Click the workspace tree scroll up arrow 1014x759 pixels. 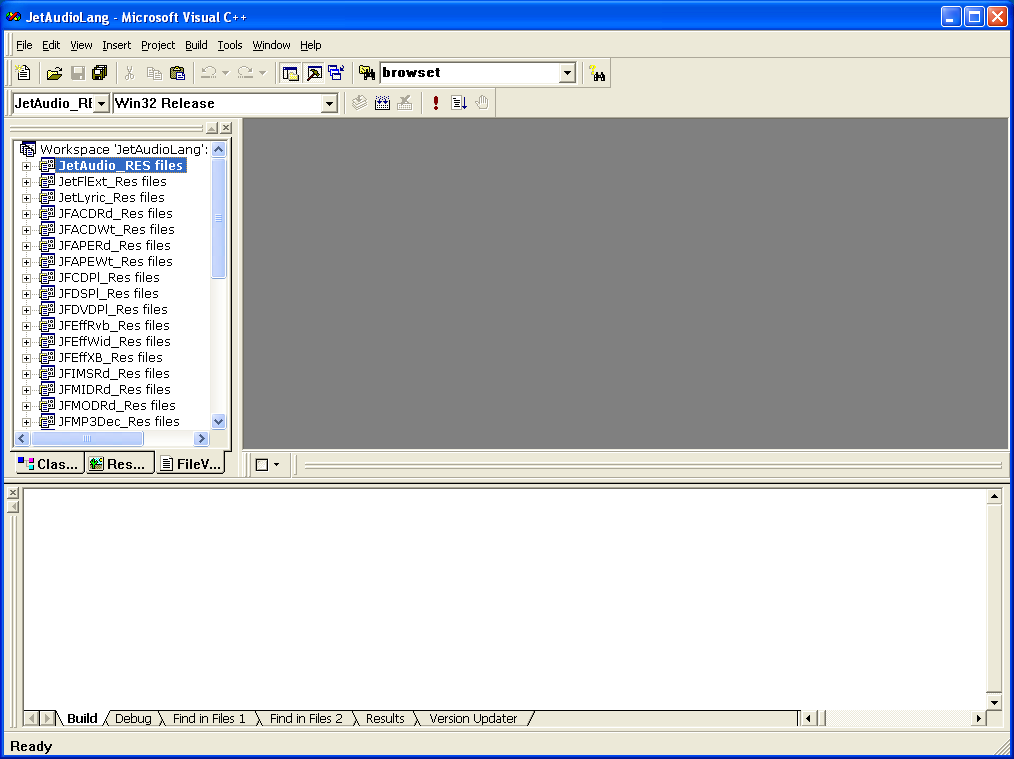coord(219,149)
